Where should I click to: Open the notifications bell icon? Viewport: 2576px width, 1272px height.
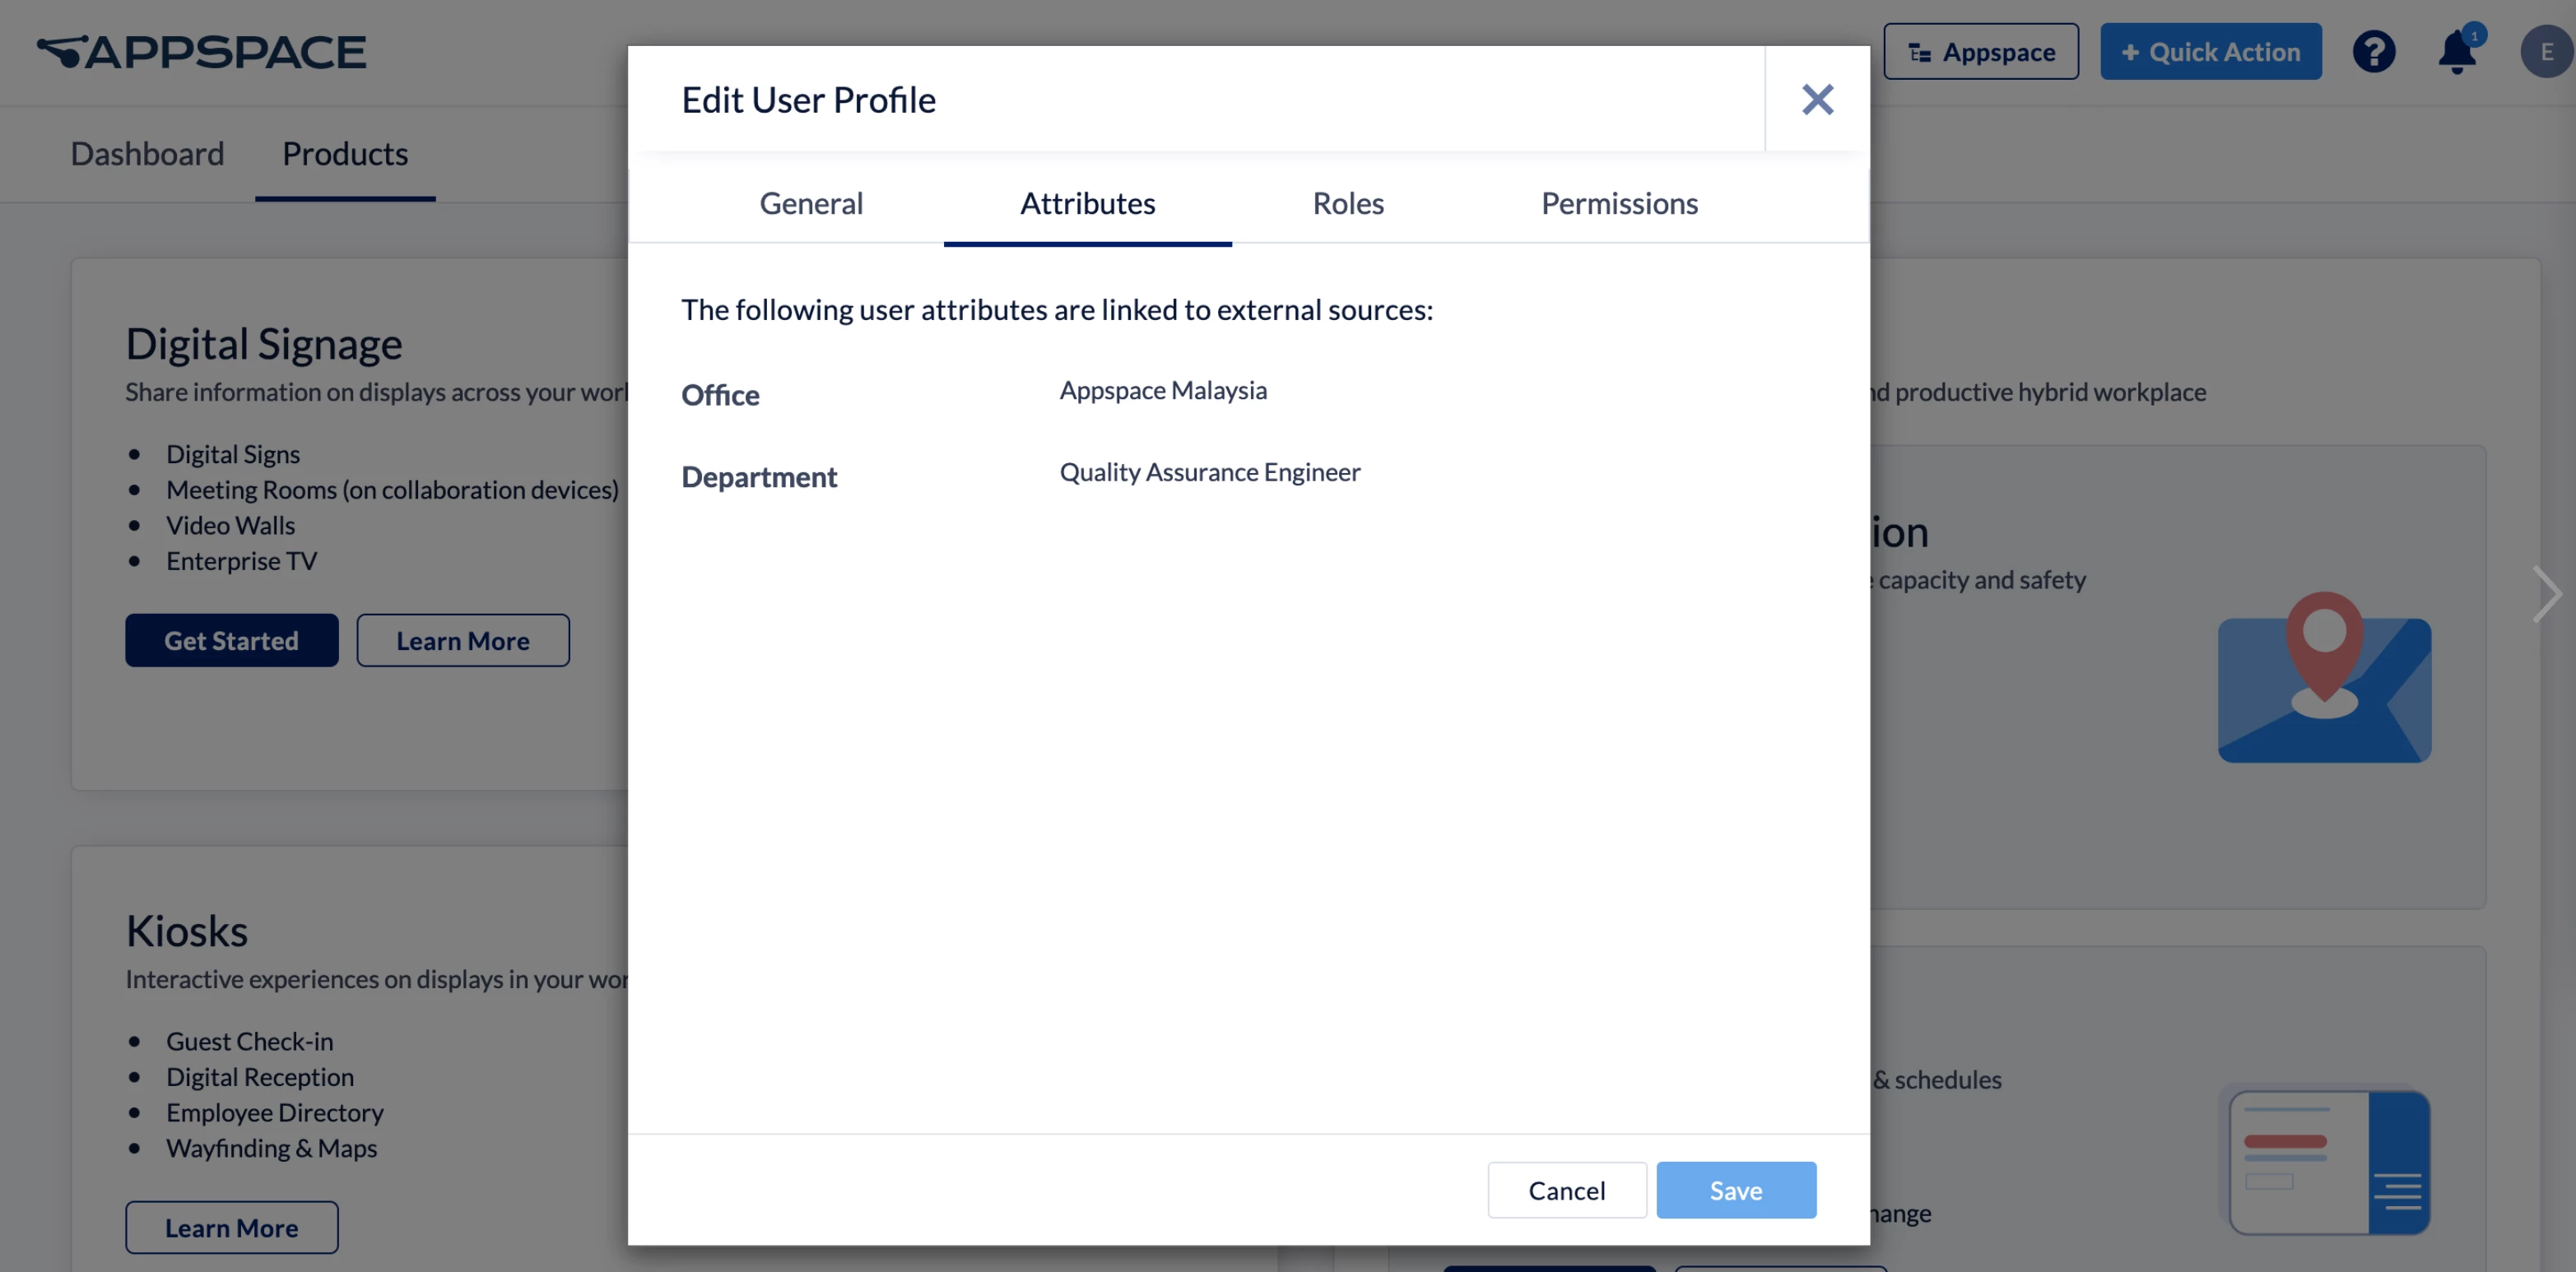coord(2456,52)
